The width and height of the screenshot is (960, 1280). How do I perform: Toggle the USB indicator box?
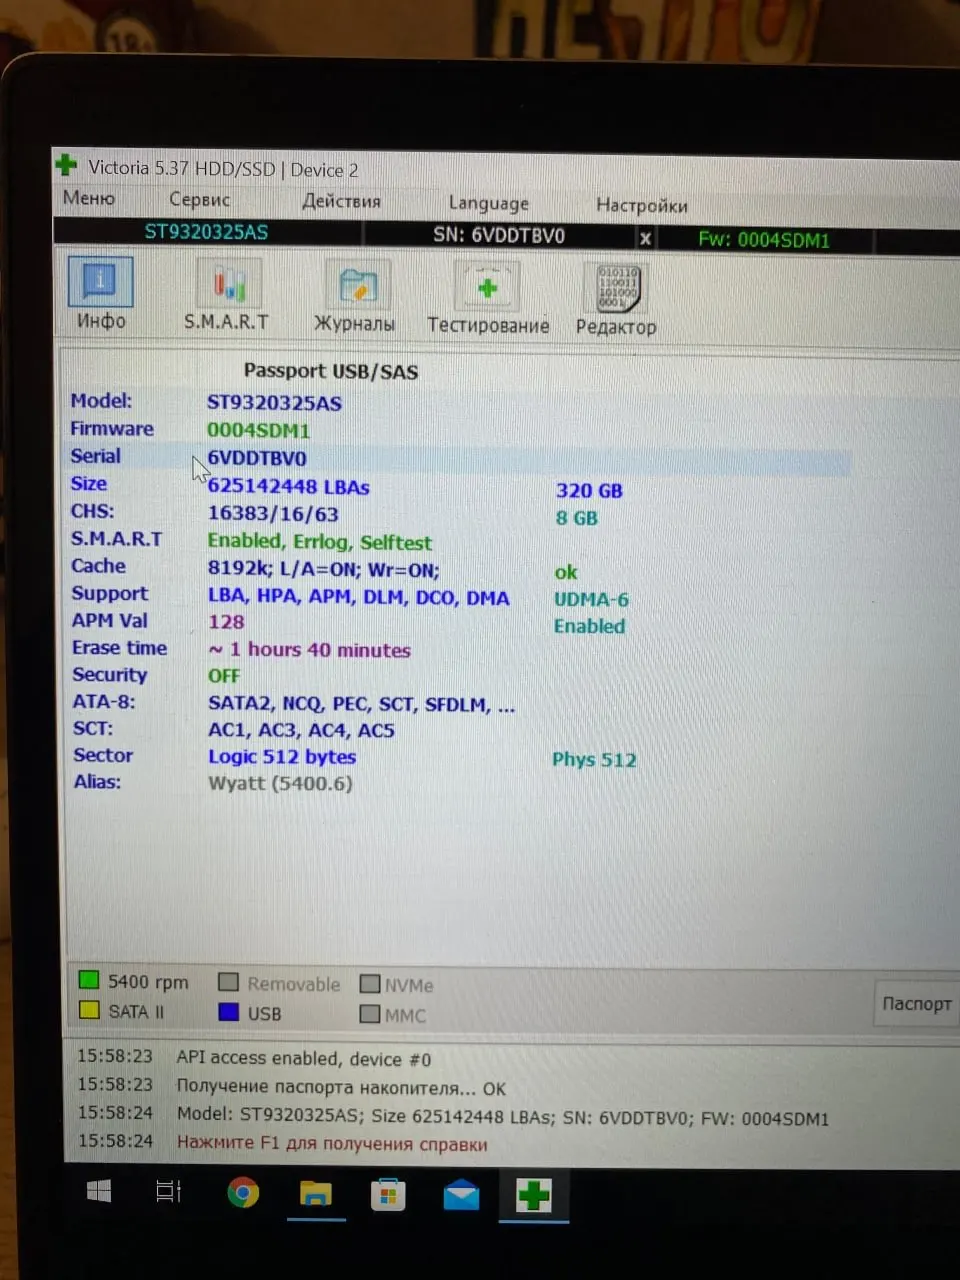pos(228,1012)
